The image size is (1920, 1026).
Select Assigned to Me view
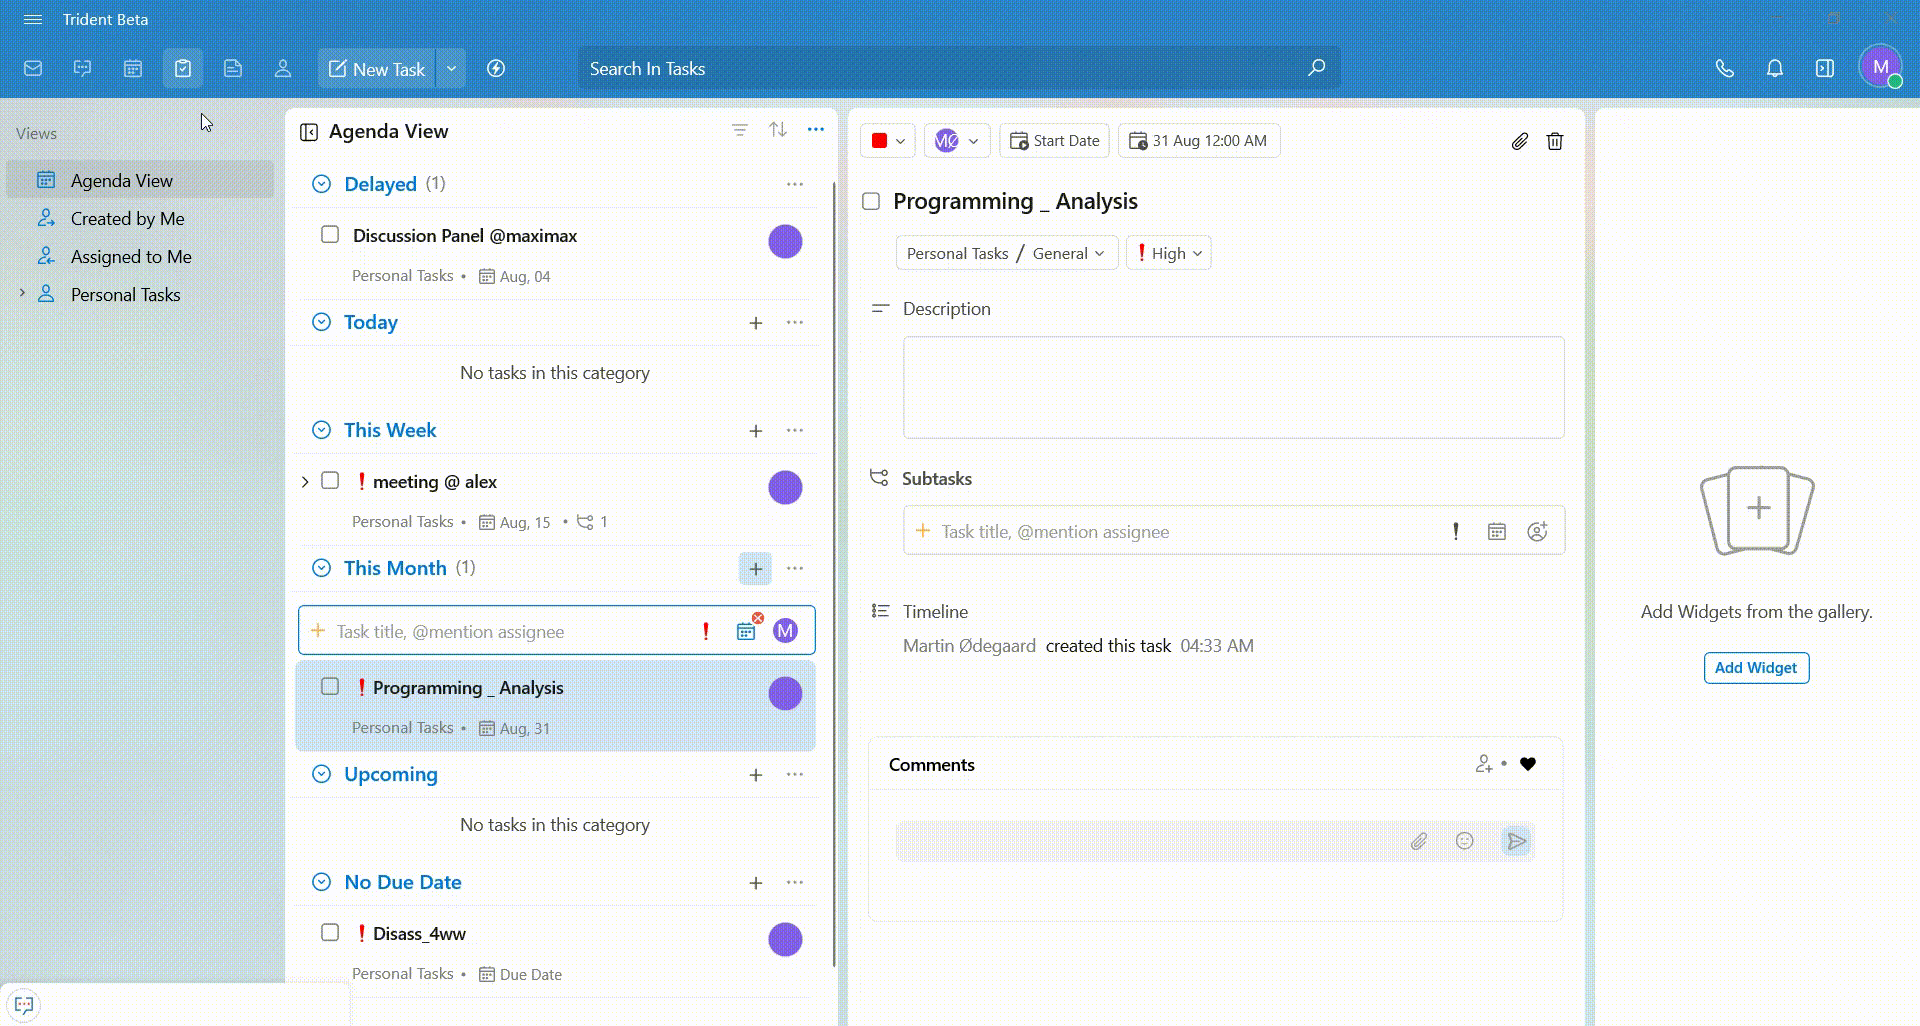[130, 257]
